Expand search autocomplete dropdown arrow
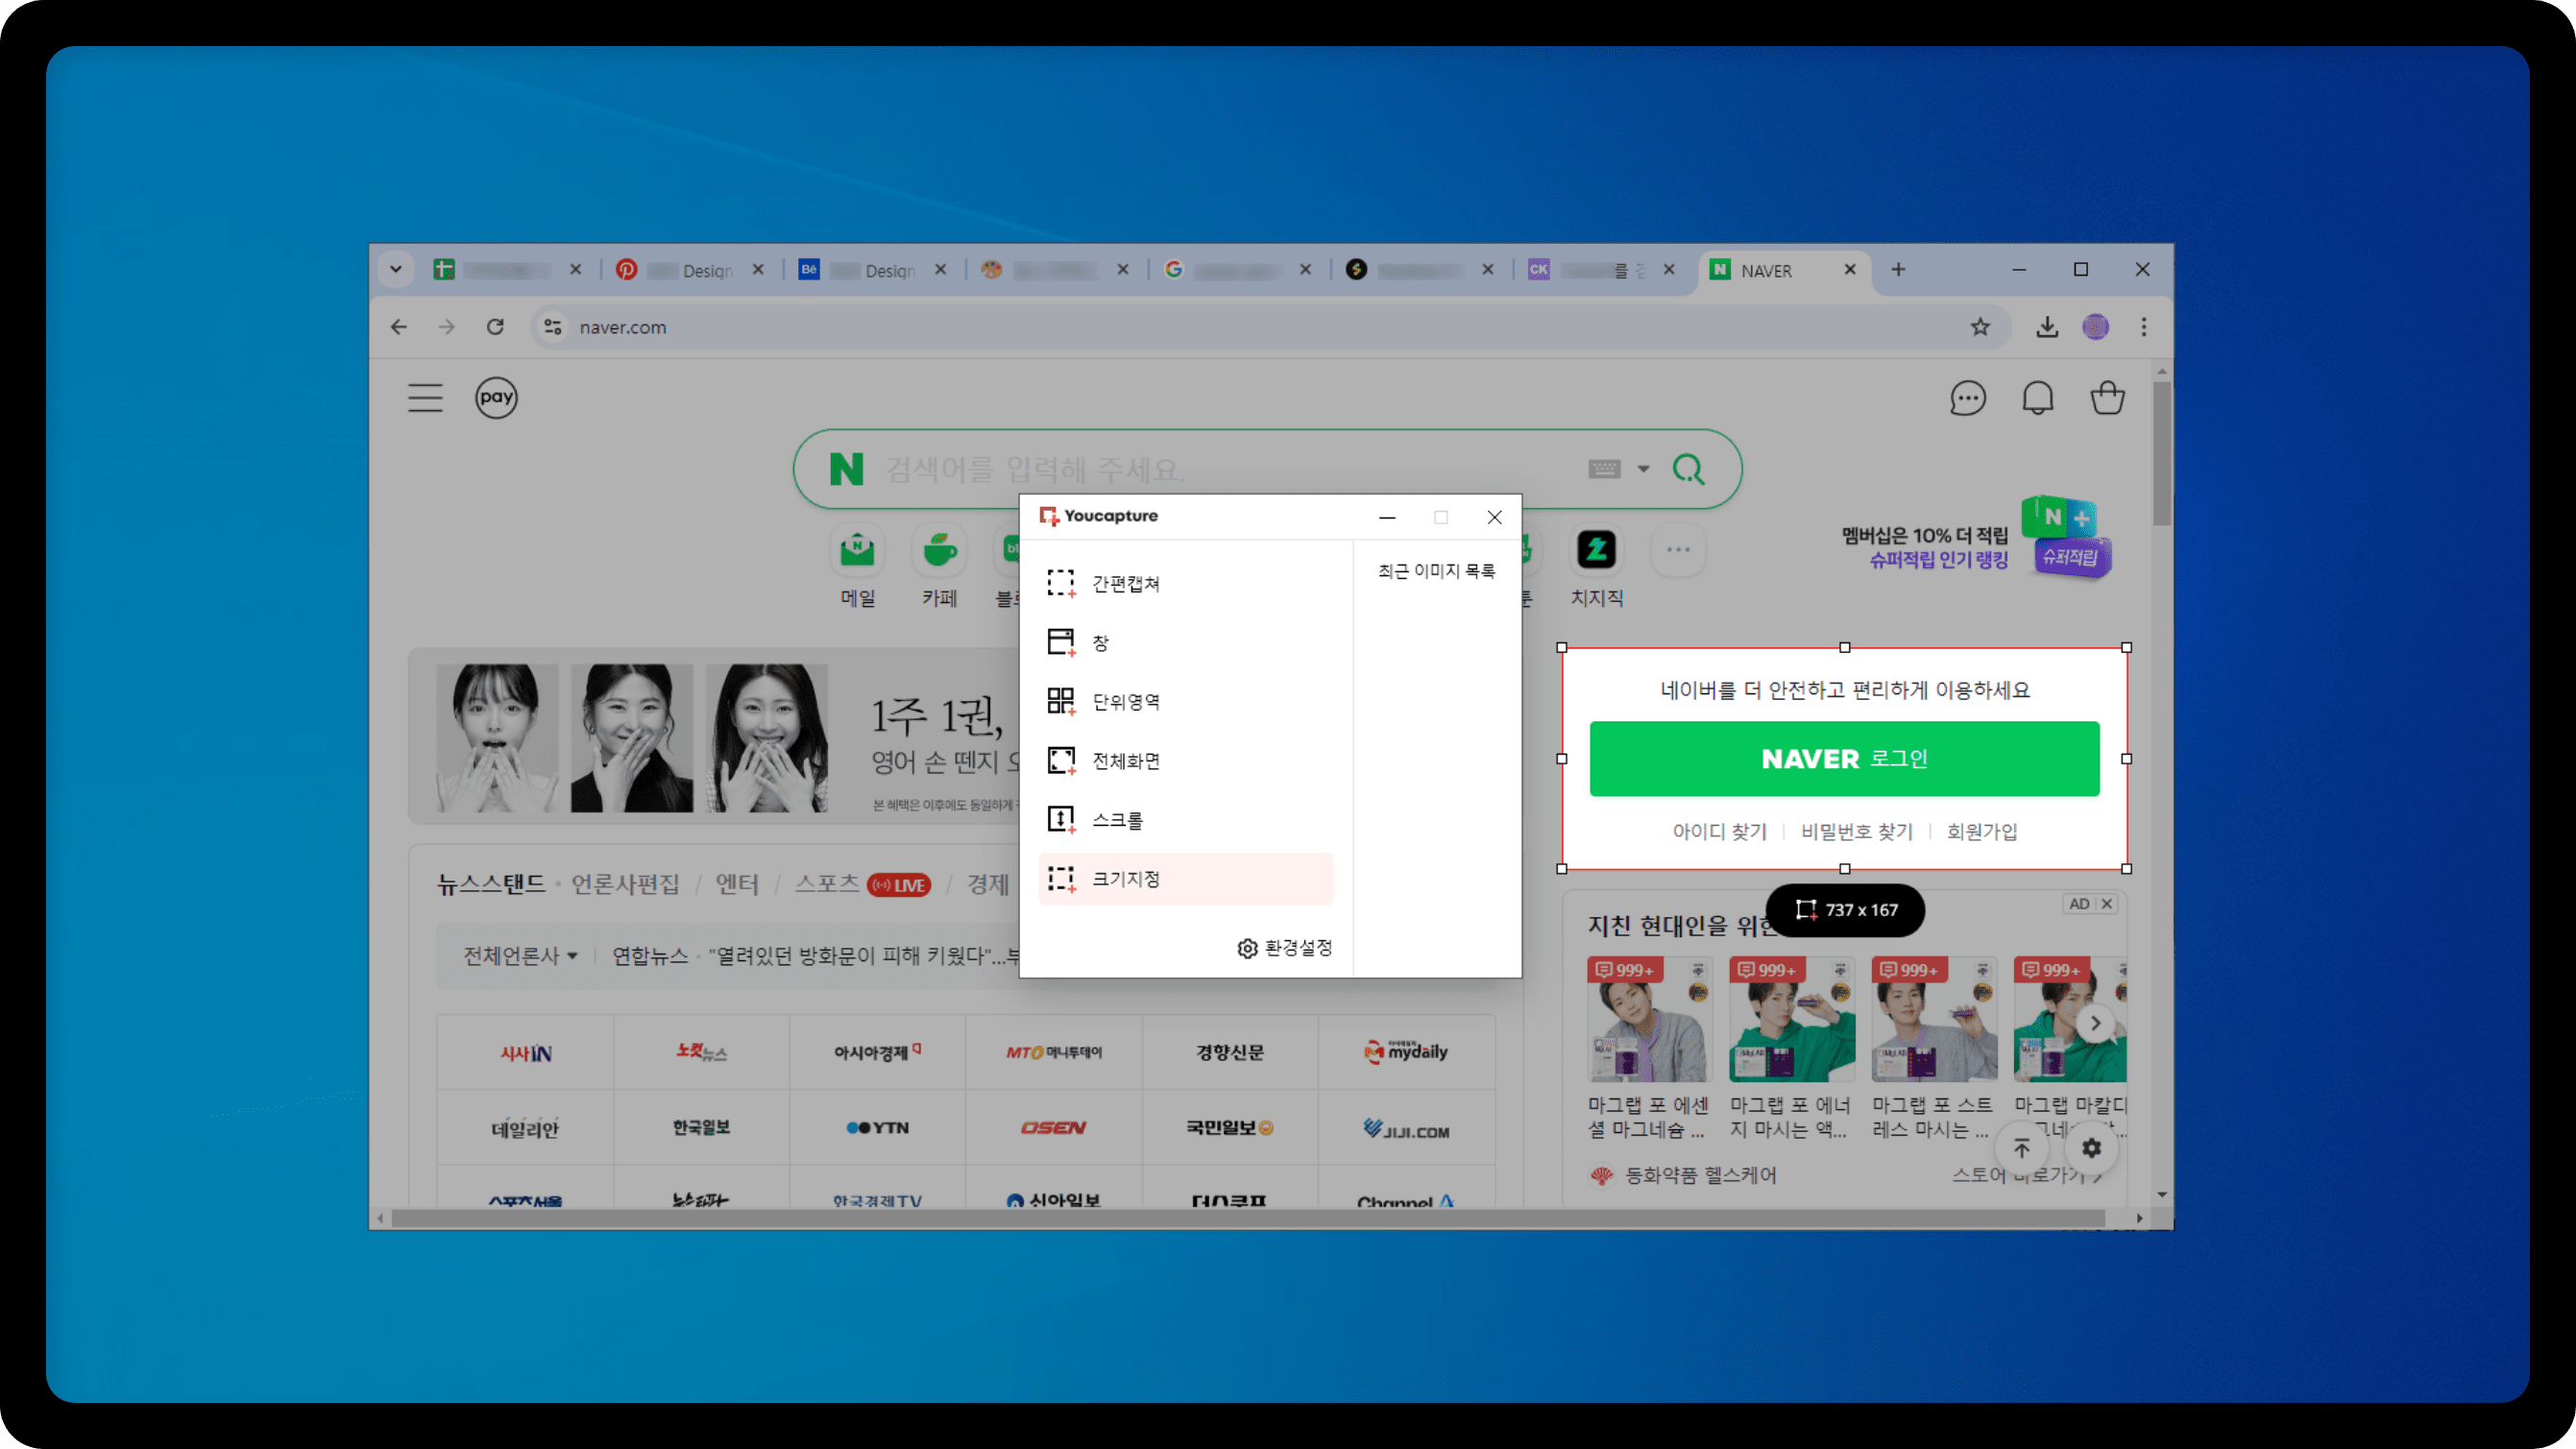The image size is (2576, 1449). pos(1643,469)
